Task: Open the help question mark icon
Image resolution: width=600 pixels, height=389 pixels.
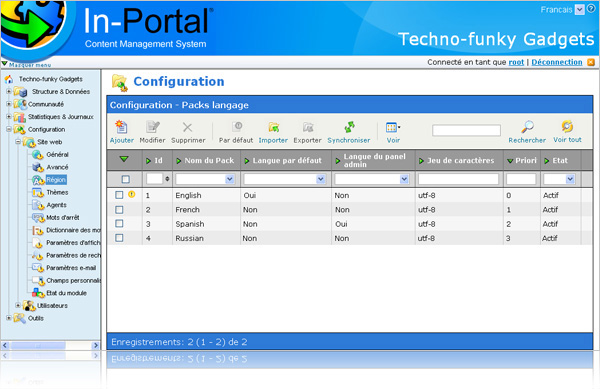Action: 591,9
